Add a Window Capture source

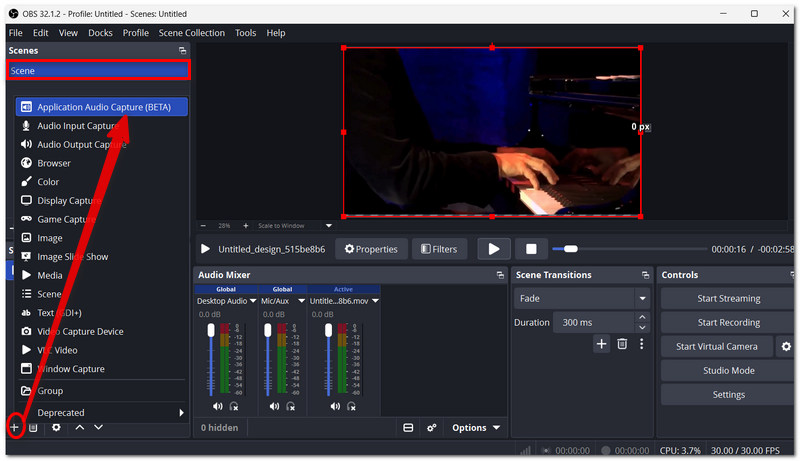(102, 369)
